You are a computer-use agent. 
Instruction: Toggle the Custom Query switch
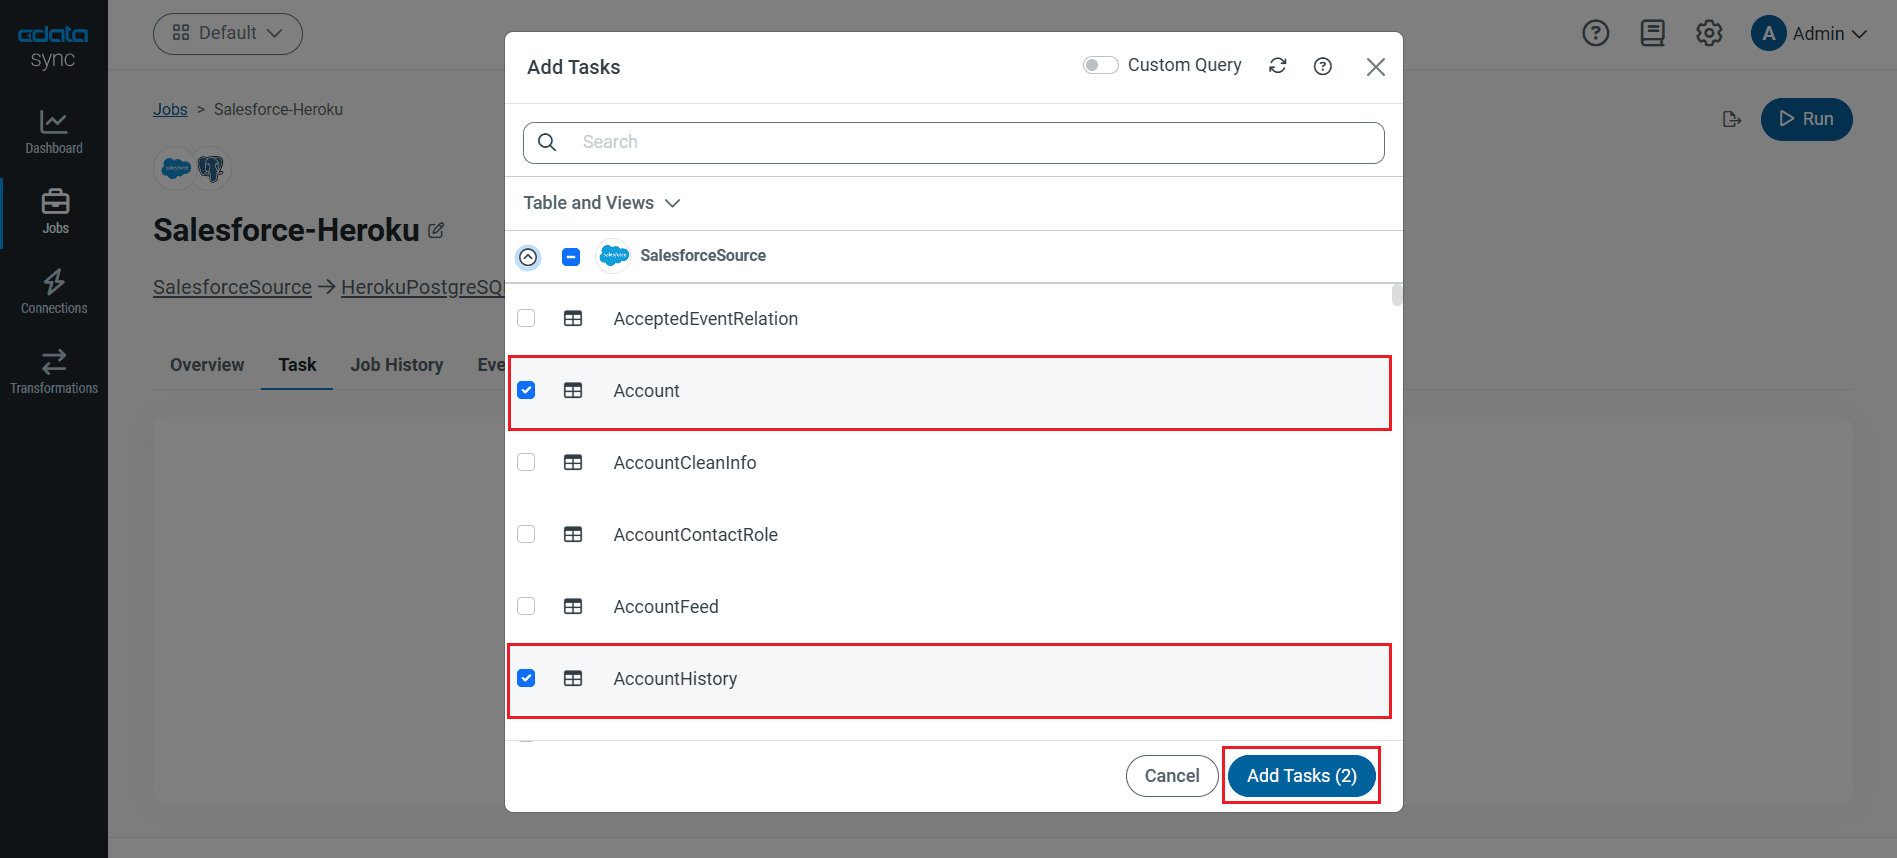coord(1100,65)
